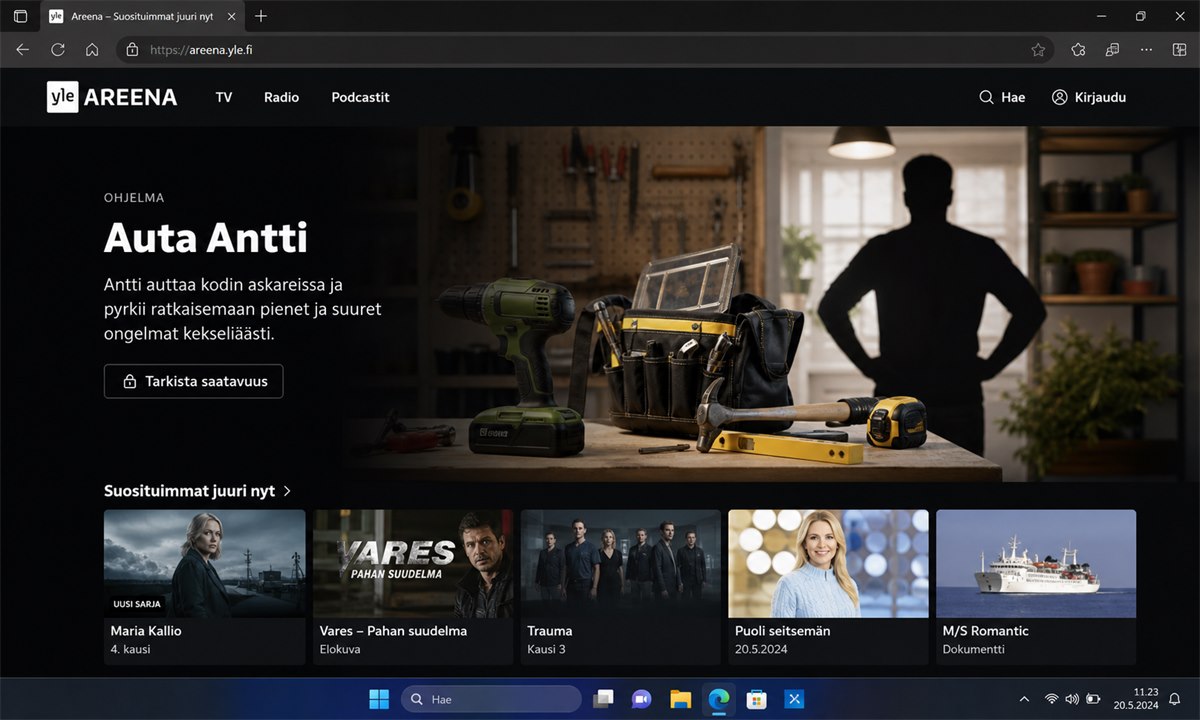Open the Vares – Pahan suudelma thumbnail
Image resolution: width=1200 pixels, height=720 pixels.
(x=413, y=563)
